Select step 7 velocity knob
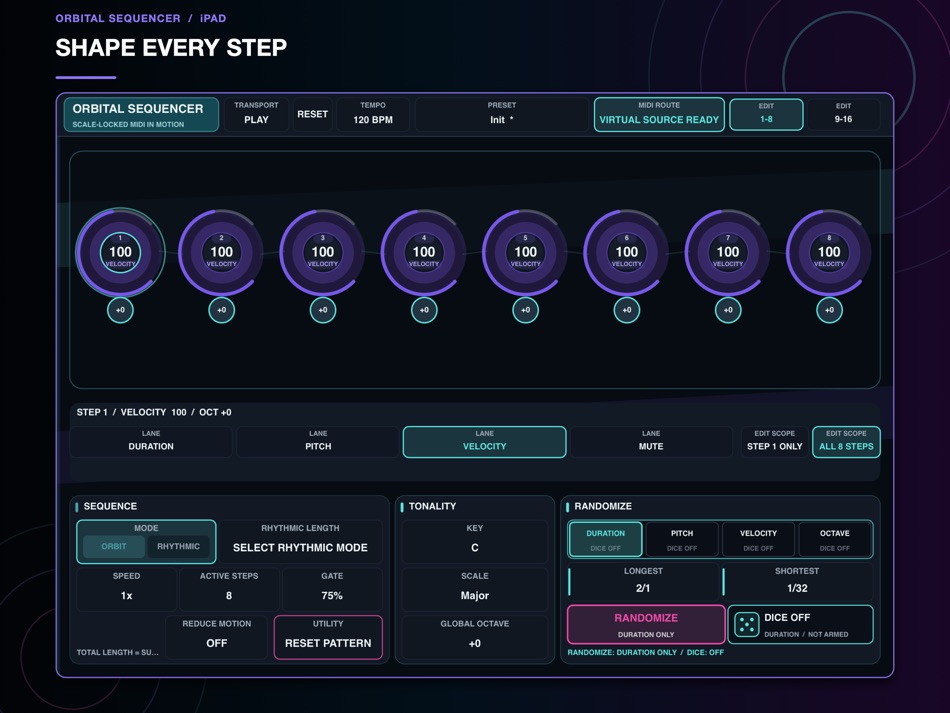950x713 pixels. click(728, 252)
